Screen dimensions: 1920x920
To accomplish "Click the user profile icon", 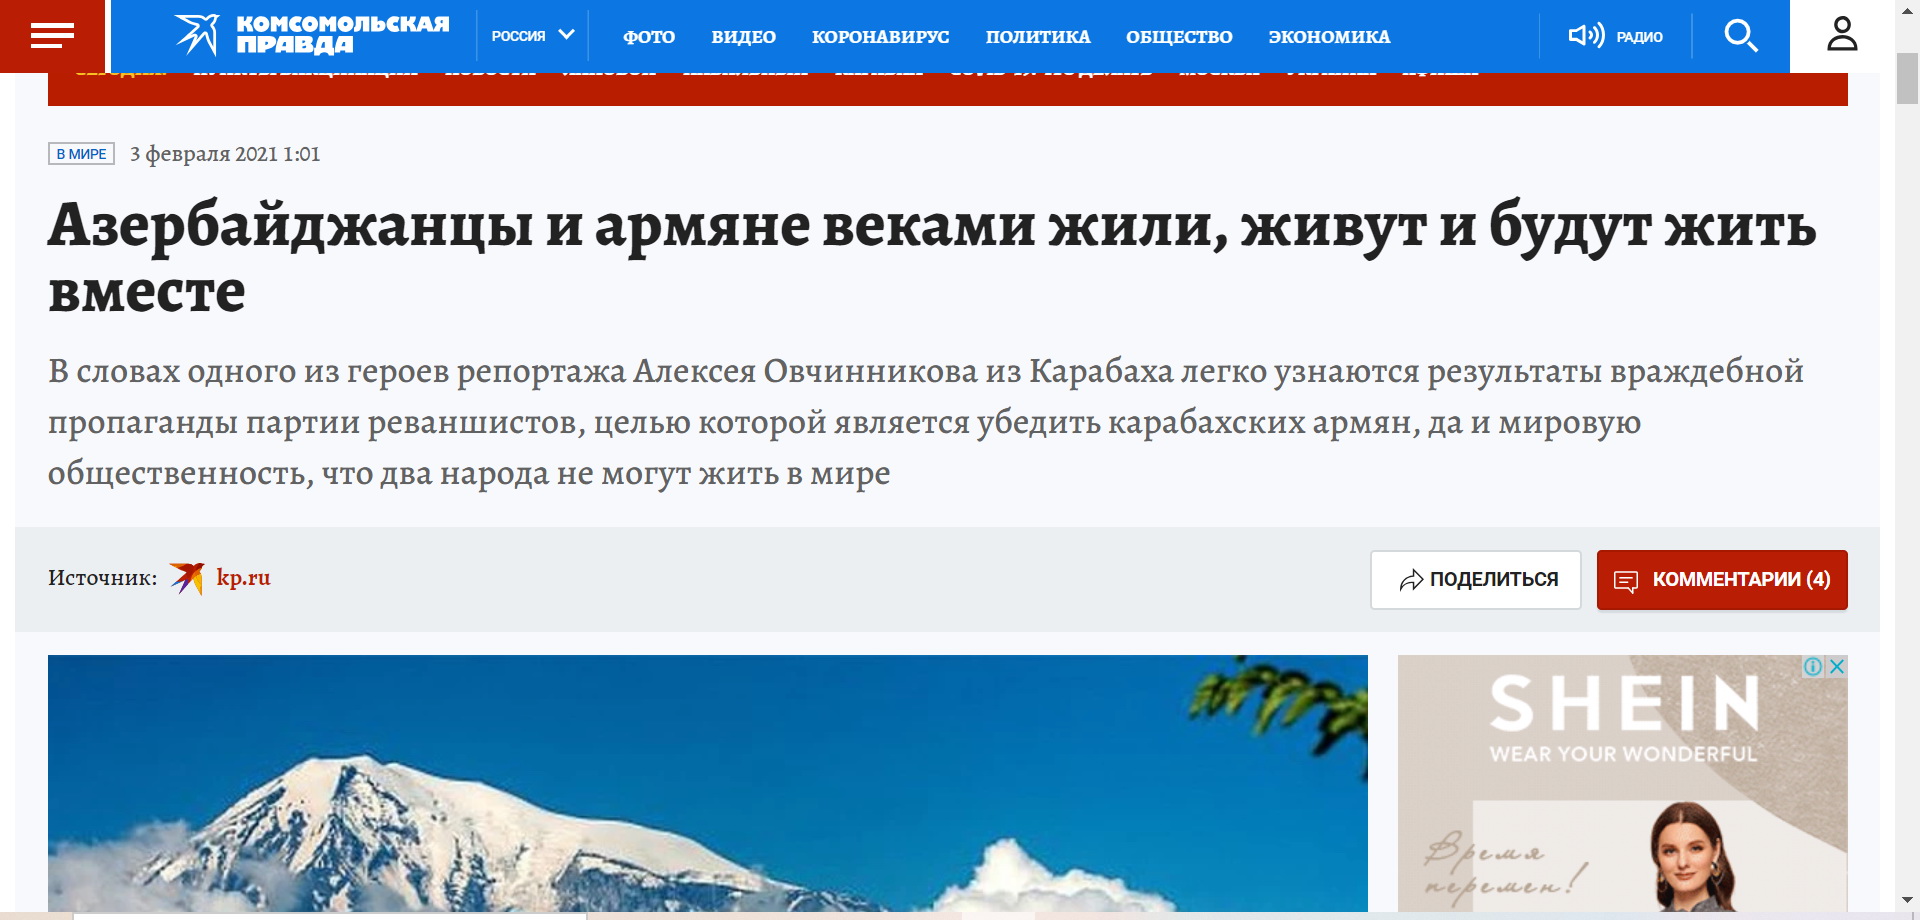I will (x=1842, y=35).
